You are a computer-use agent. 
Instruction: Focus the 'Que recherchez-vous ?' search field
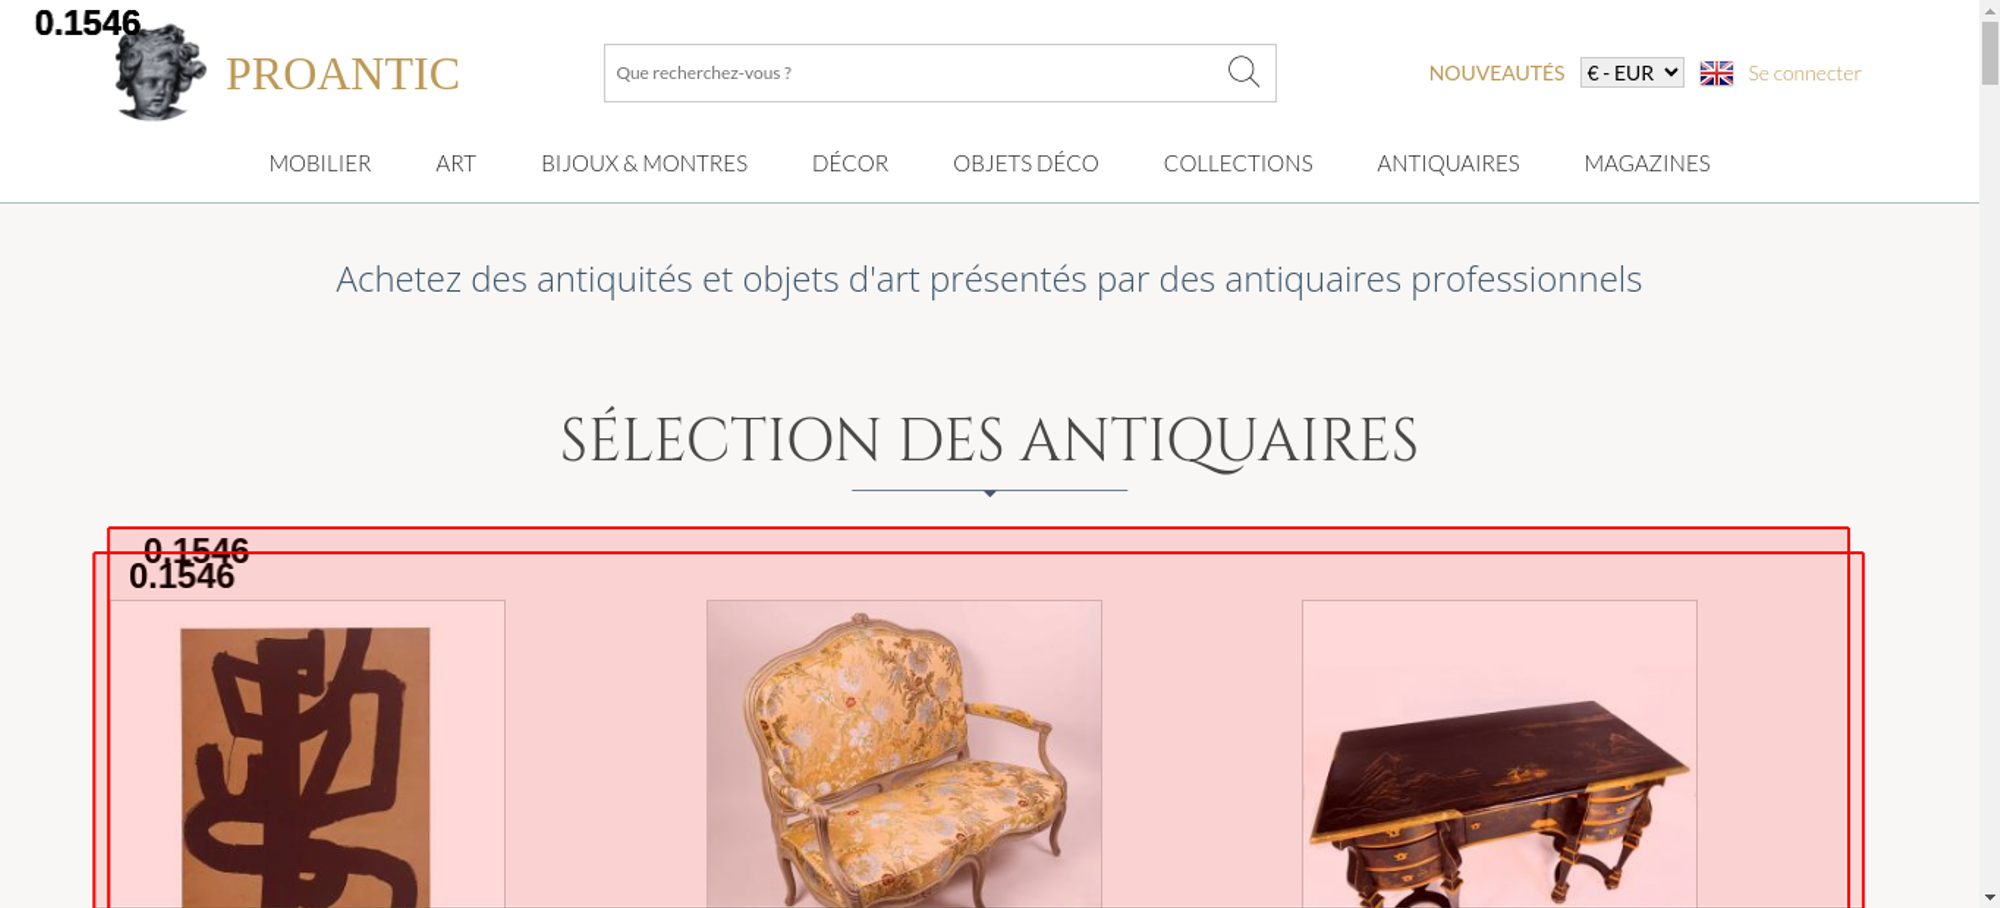tap(914, 73)
